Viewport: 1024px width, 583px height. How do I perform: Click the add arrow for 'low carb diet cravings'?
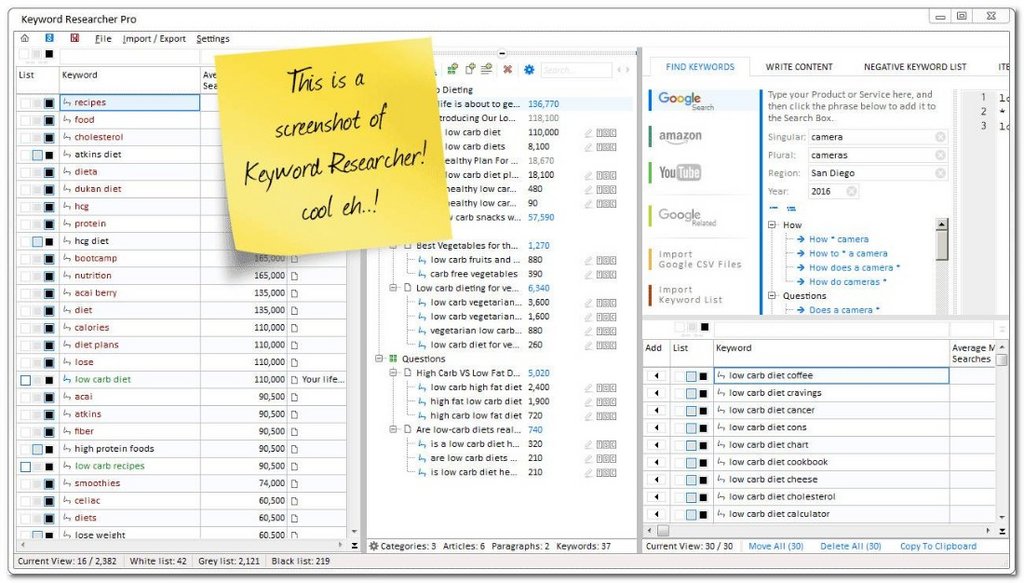(x=656, y=393)
